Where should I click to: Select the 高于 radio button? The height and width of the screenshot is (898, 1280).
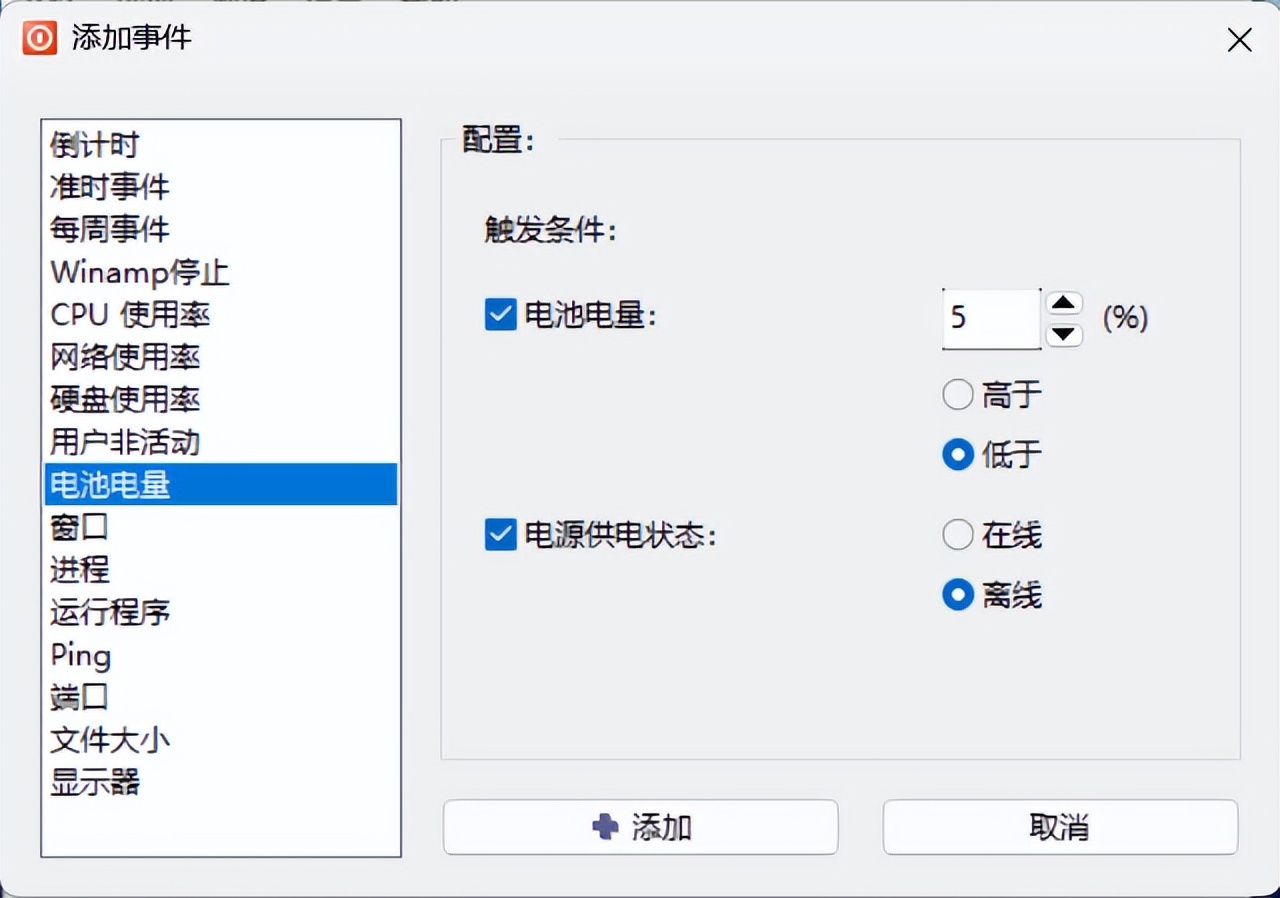[x=958, y=395]
